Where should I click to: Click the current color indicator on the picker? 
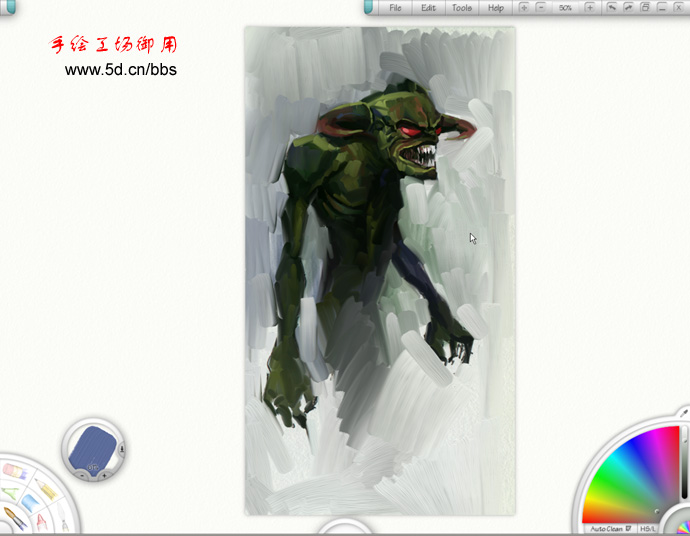[x=657, y=511]
